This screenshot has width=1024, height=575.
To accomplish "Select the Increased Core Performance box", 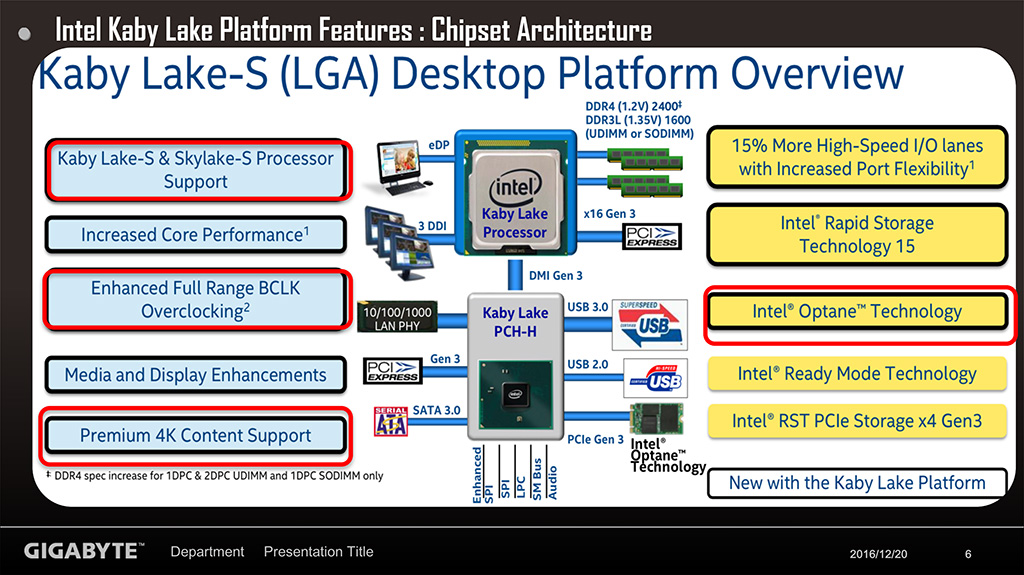I will (x=195, y=235).
